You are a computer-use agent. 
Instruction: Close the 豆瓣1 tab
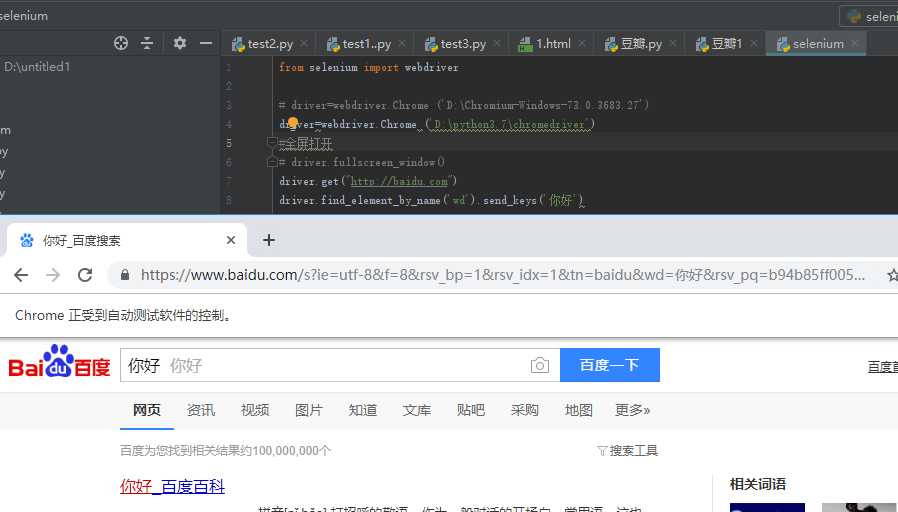[x=754, y=44]
